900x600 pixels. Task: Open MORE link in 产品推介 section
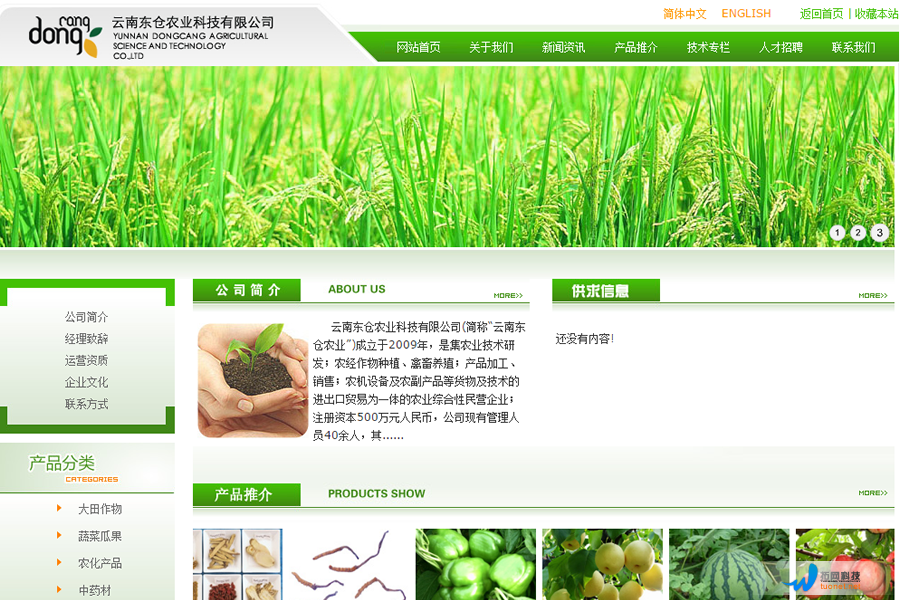(x=872, y=493)
